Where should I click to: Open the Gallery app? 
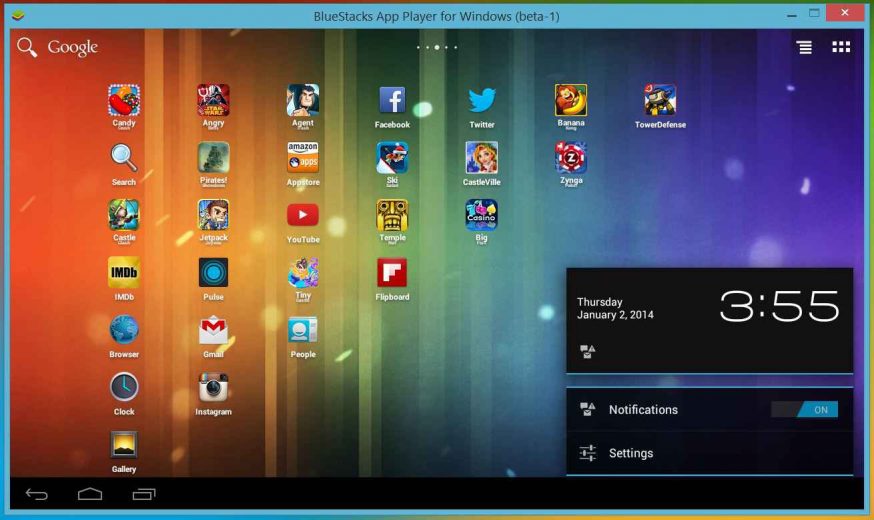tap(124, 445)
